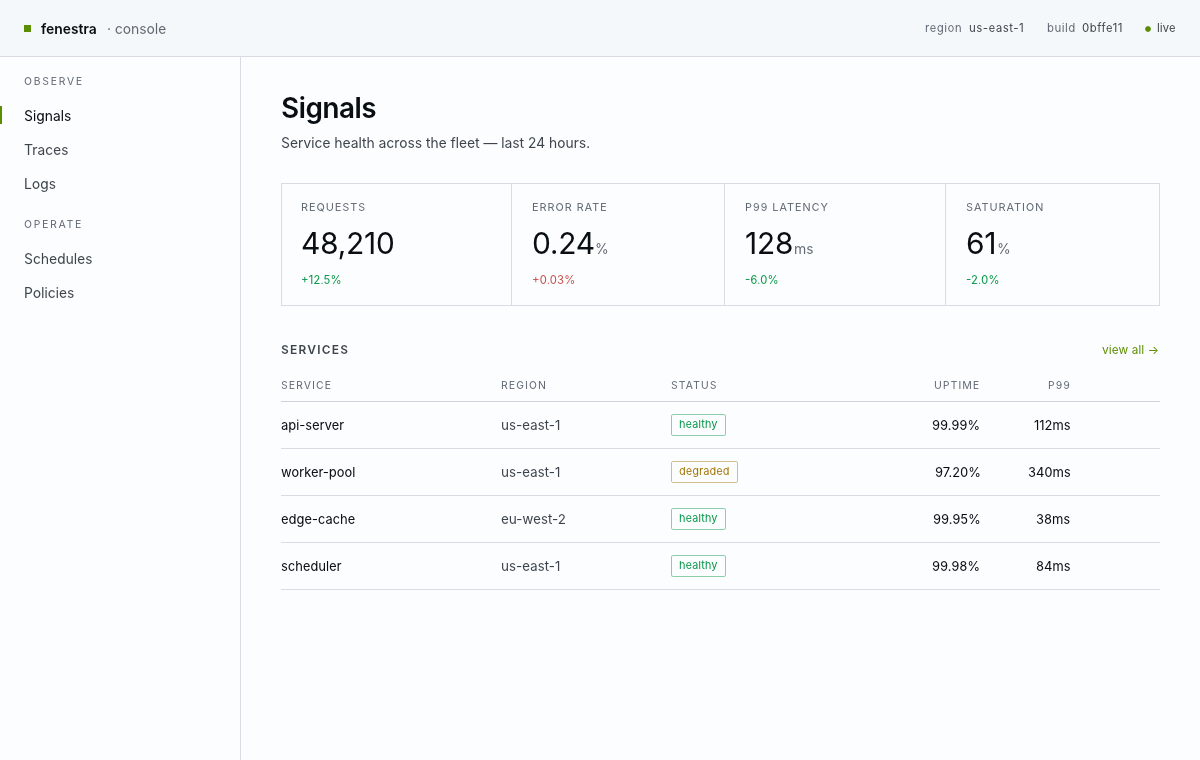Select the edge-cache service name
This screenshot has height=760, width=1200.
tap(318, 519)
